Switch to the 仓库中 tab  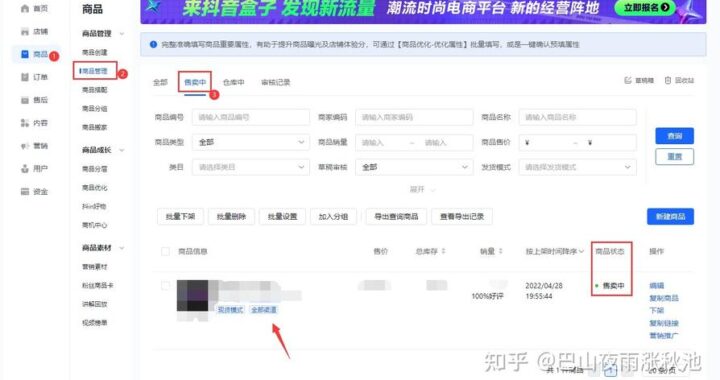(x=234, y=82)
